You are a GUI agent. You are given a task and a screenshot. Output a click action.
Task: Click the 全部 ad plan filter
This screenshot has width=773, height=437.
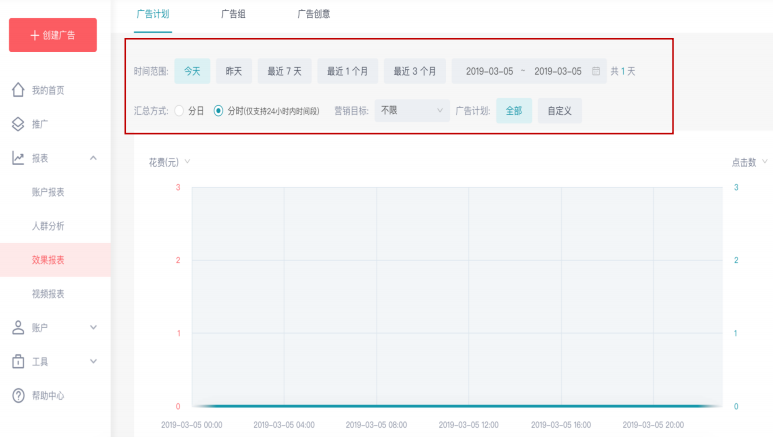514,110
